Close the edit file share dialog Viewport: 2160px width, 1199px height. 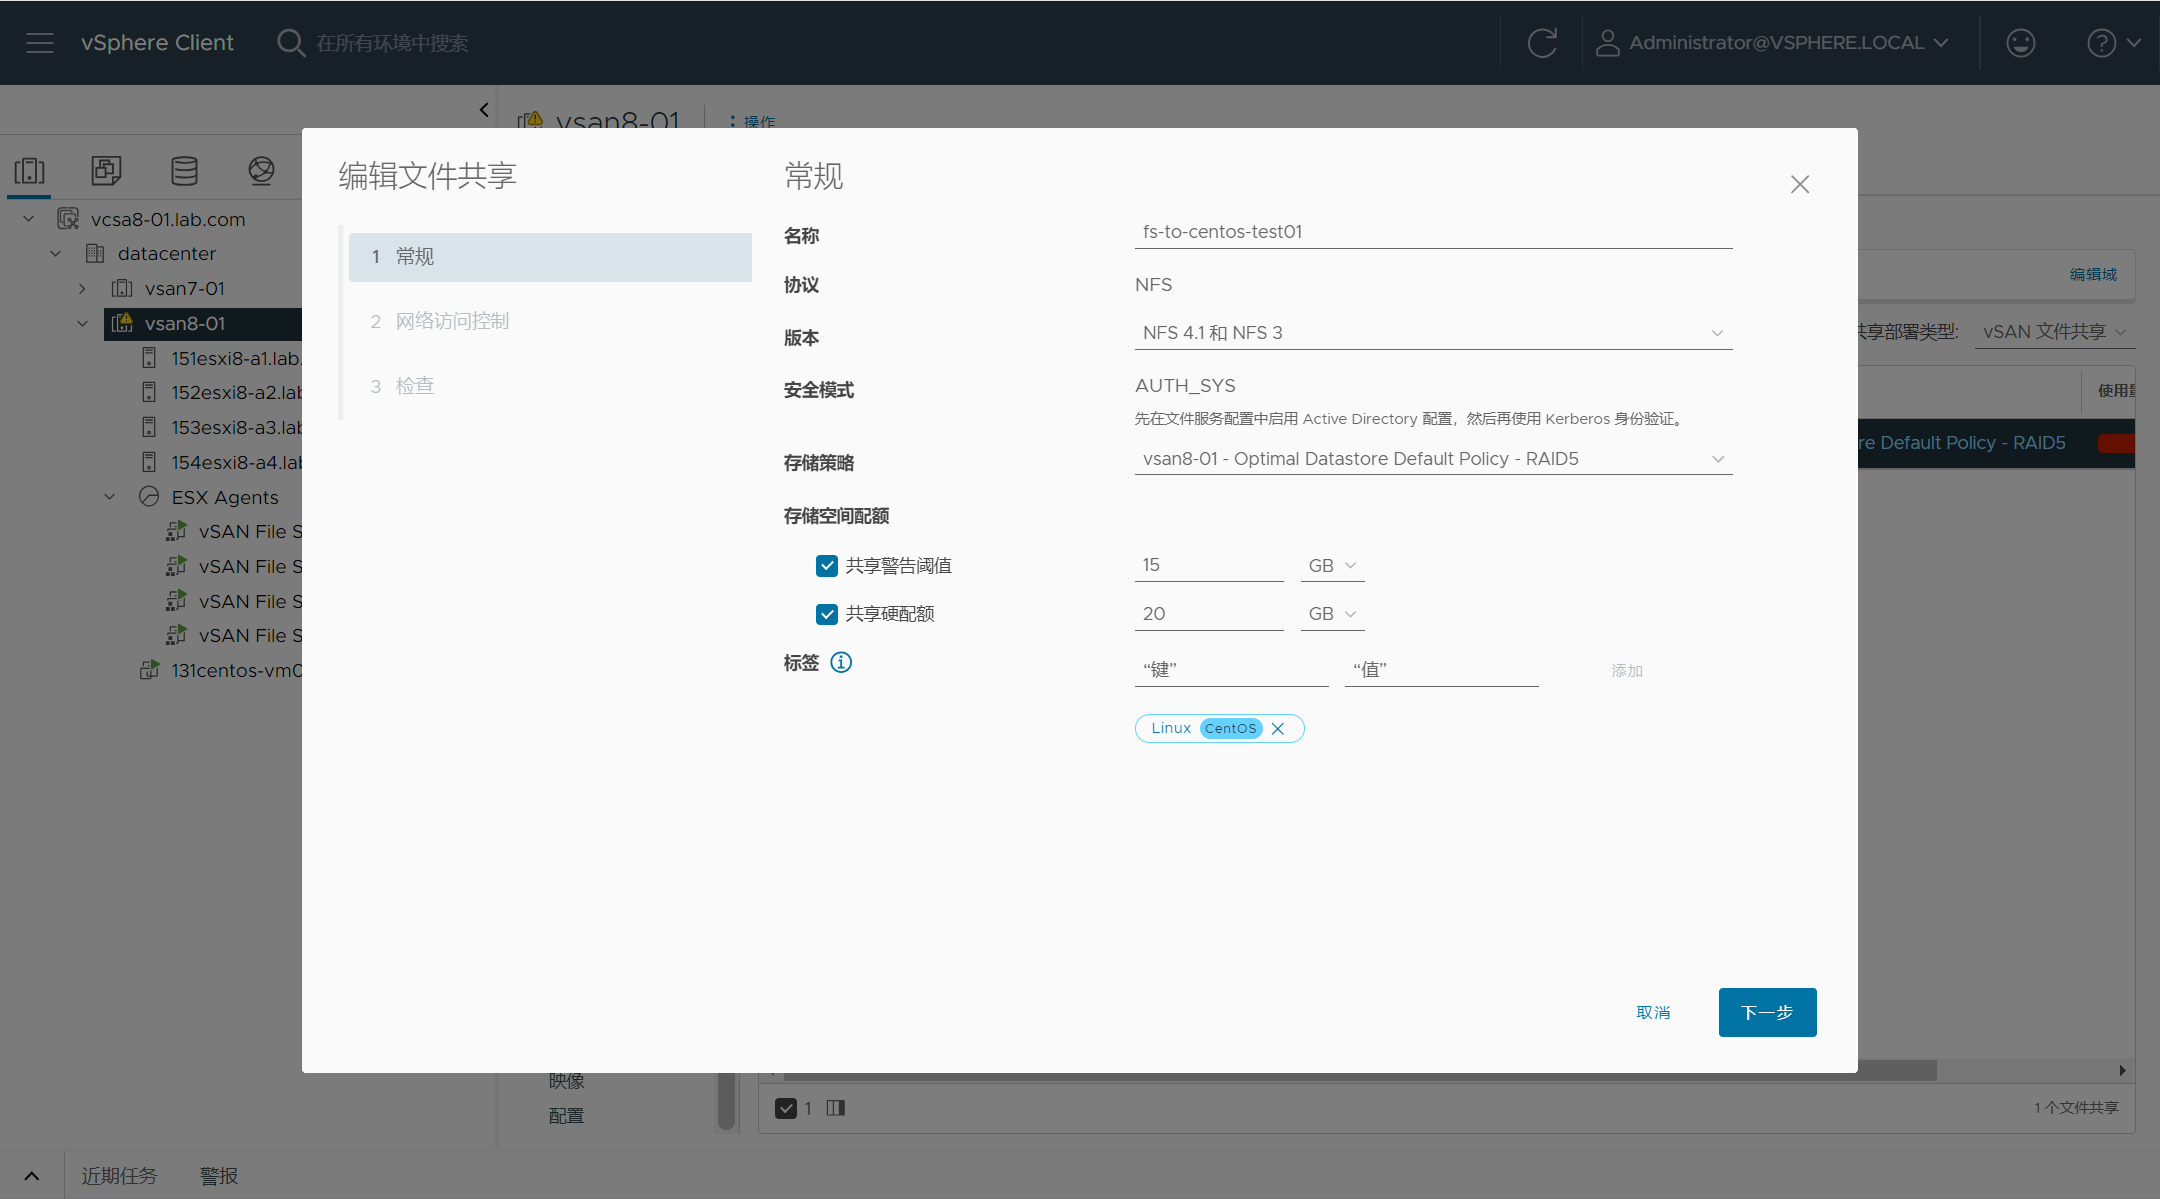[x=1800, y=184]
